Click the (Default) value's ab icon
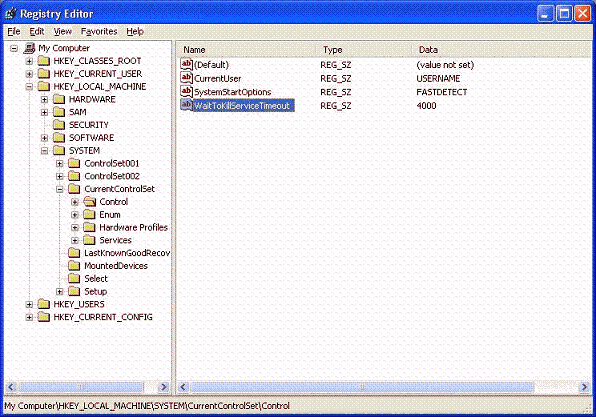596x417 pixels. (186, 64)
